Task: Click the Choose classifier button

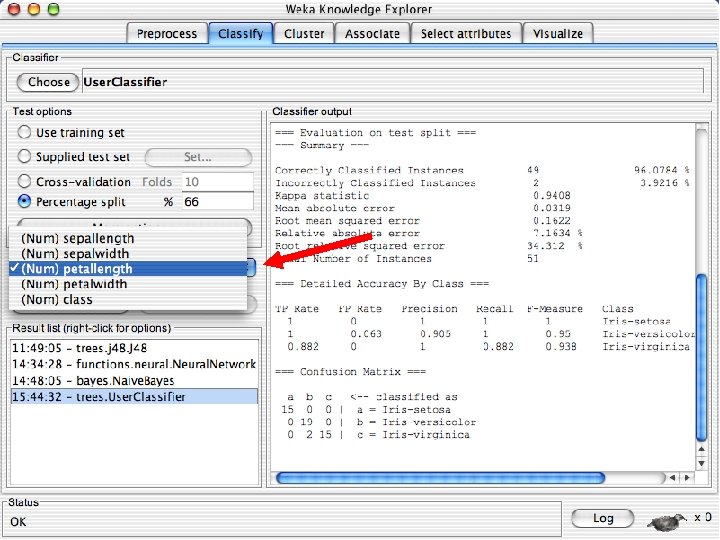Action: [48, 82]
